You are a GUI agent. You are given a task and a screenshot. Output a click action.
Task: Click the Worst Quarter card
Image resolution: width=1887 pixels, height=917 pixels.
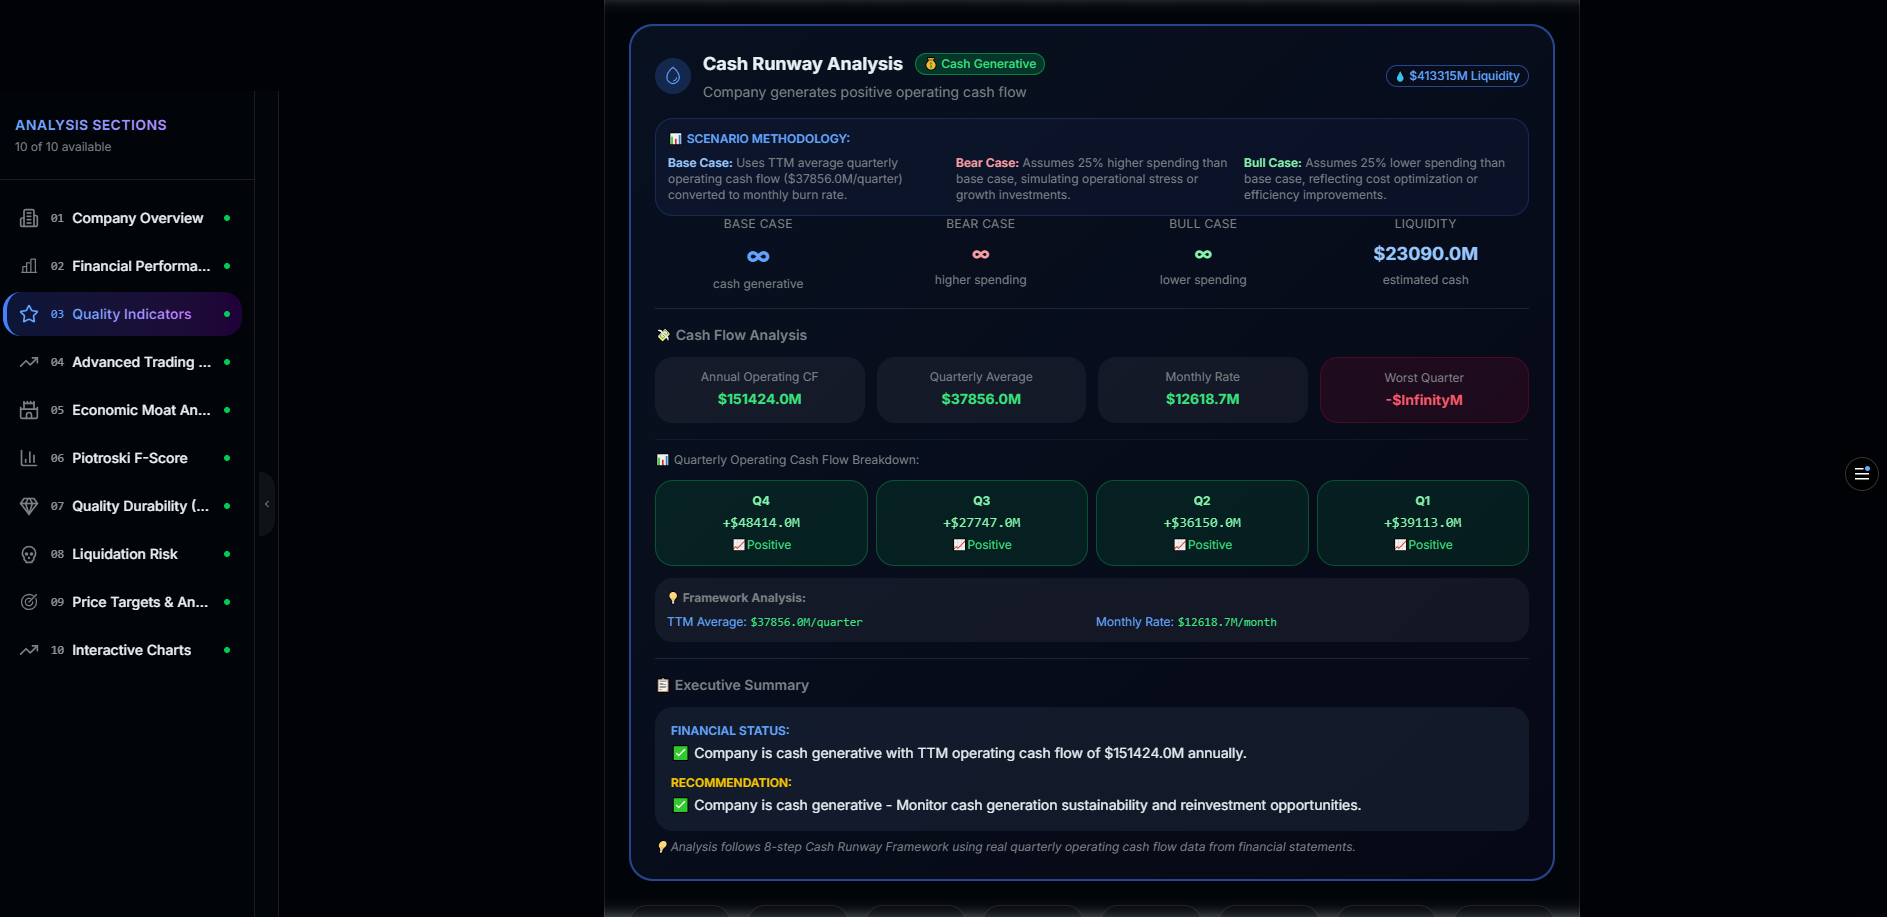click(1424, 390)
